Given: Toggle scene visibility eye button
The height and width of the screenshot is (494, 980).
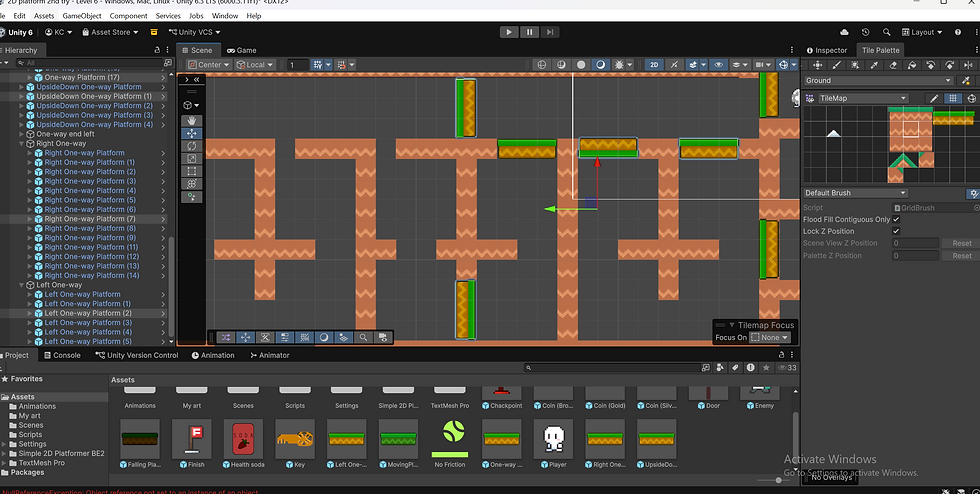Looking at the screenshot, I should coord(719,64).
